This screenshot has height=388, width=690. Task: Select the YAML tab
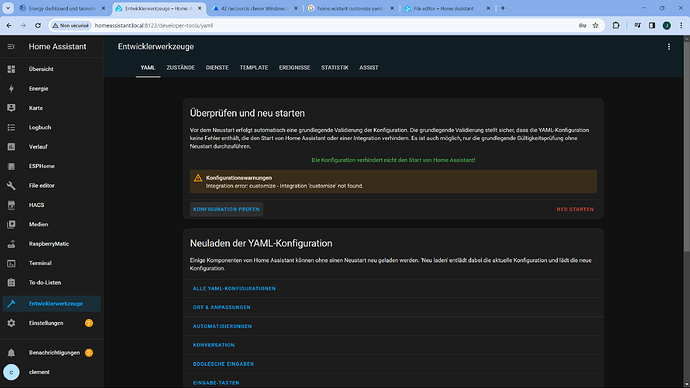(148, 68)
